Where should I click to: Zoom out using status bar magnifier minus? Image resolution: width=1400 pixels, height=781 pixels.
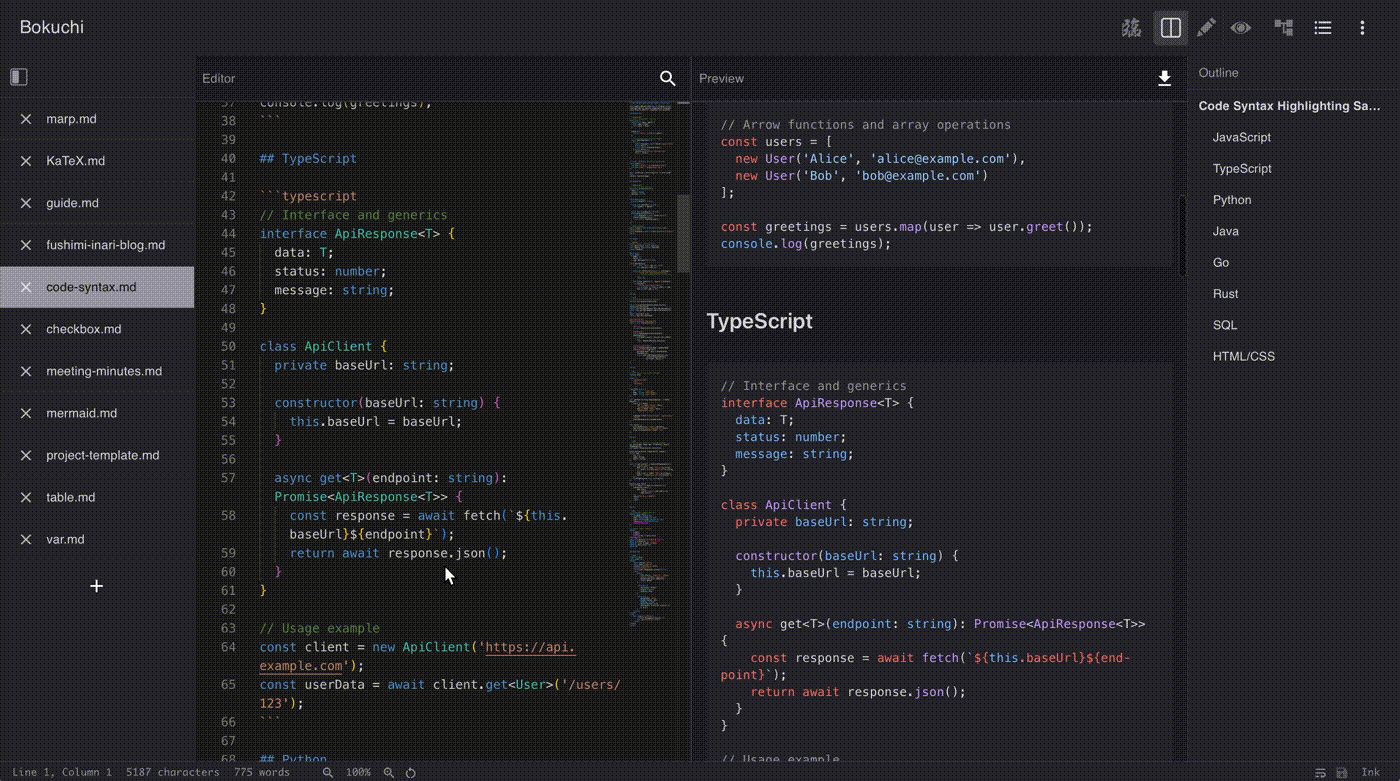327,772
